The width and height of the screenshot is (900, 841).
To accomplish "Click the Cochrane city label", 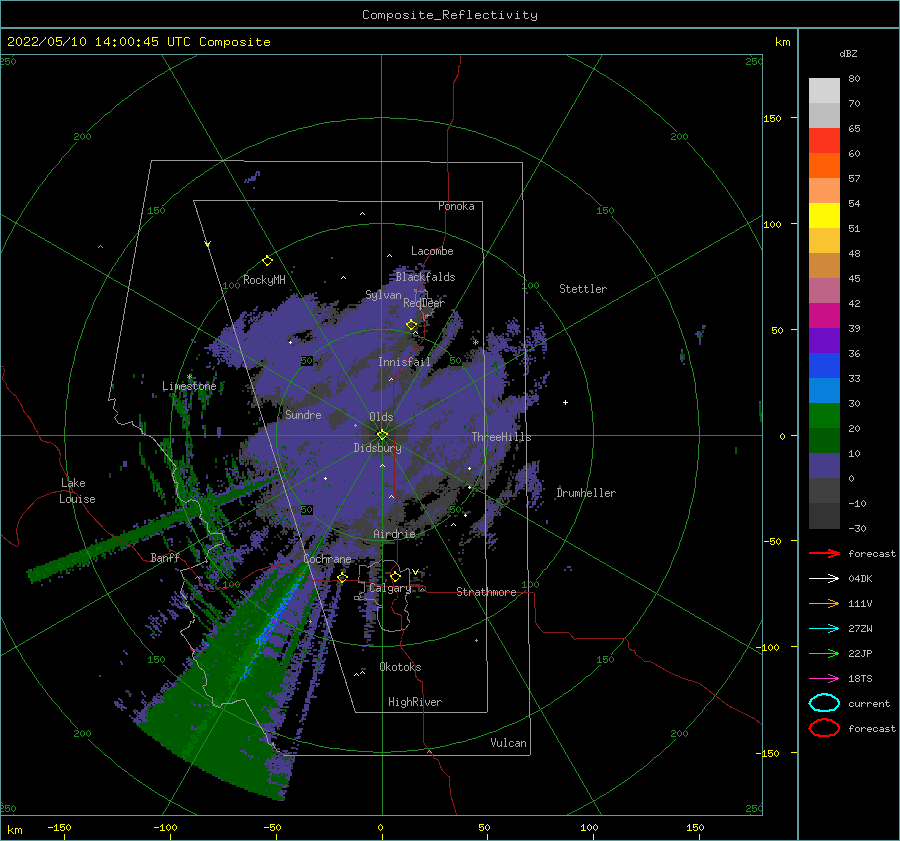I will (327, 559).
